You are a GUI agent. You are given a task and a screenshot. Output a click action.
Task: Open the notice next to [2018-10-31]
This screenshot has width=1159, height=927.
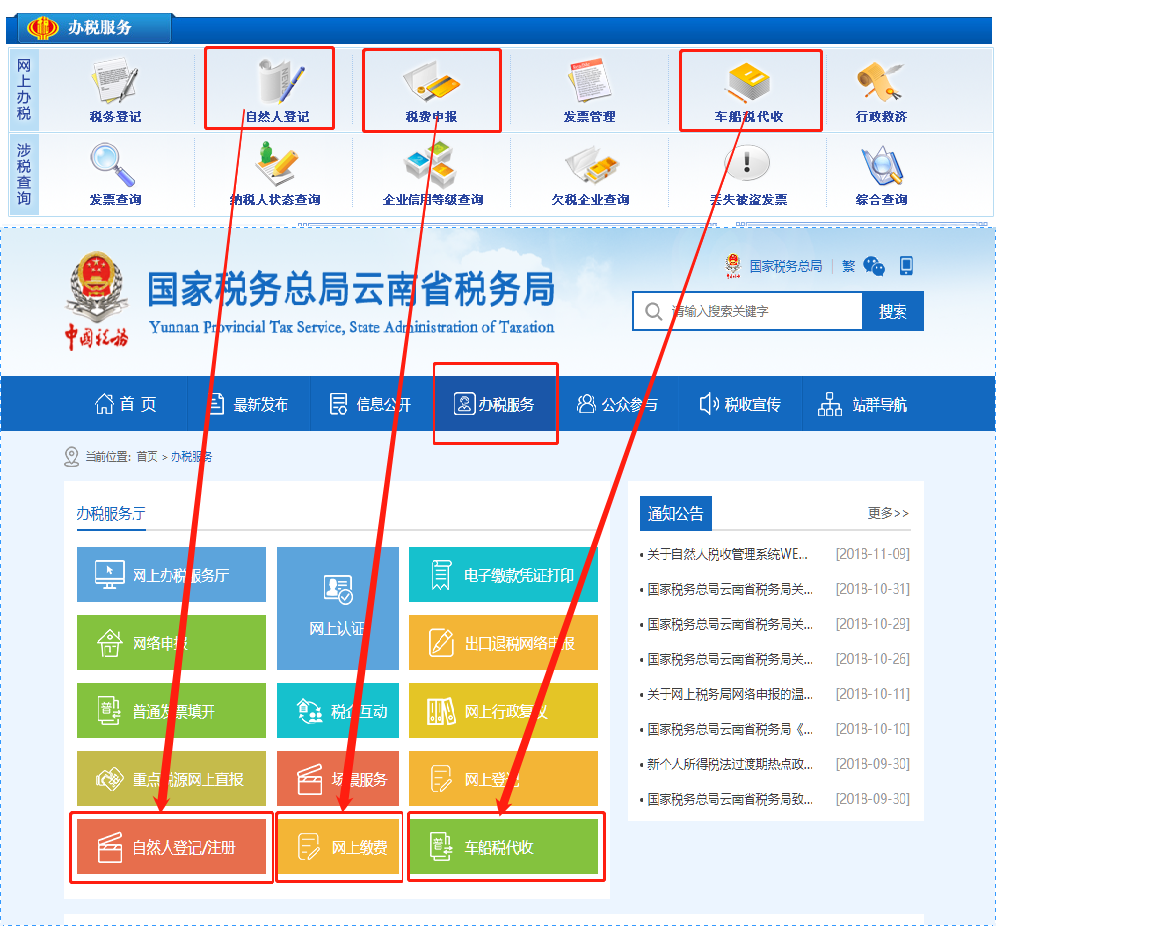coord(730,589)
